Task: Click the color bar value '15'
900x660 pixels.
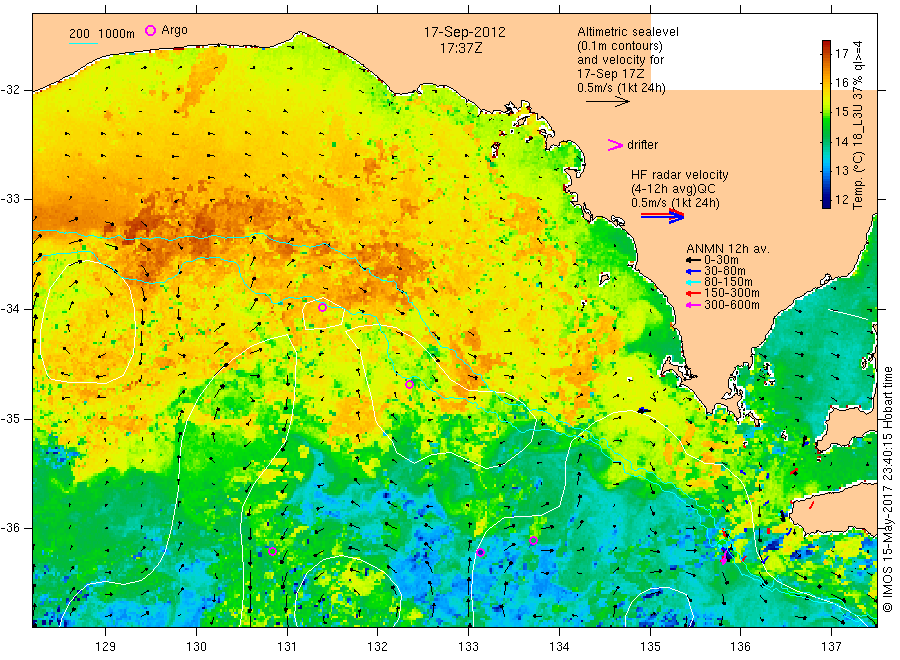Action: coord(841,112)
